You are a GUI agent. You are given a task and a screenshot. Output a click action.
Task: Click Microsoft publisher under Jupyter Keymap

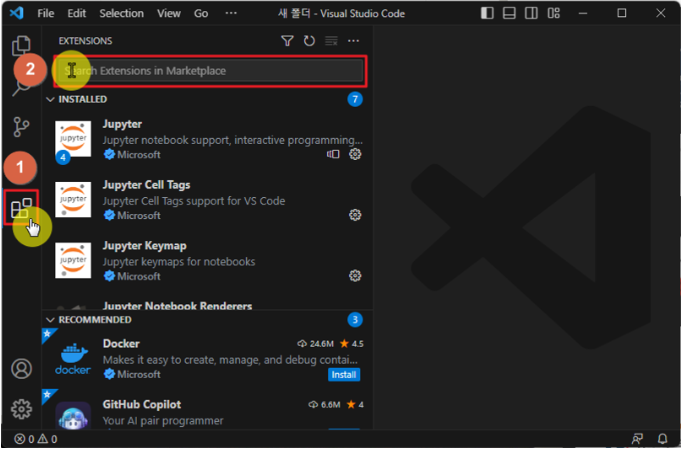(x=139, y=277)
